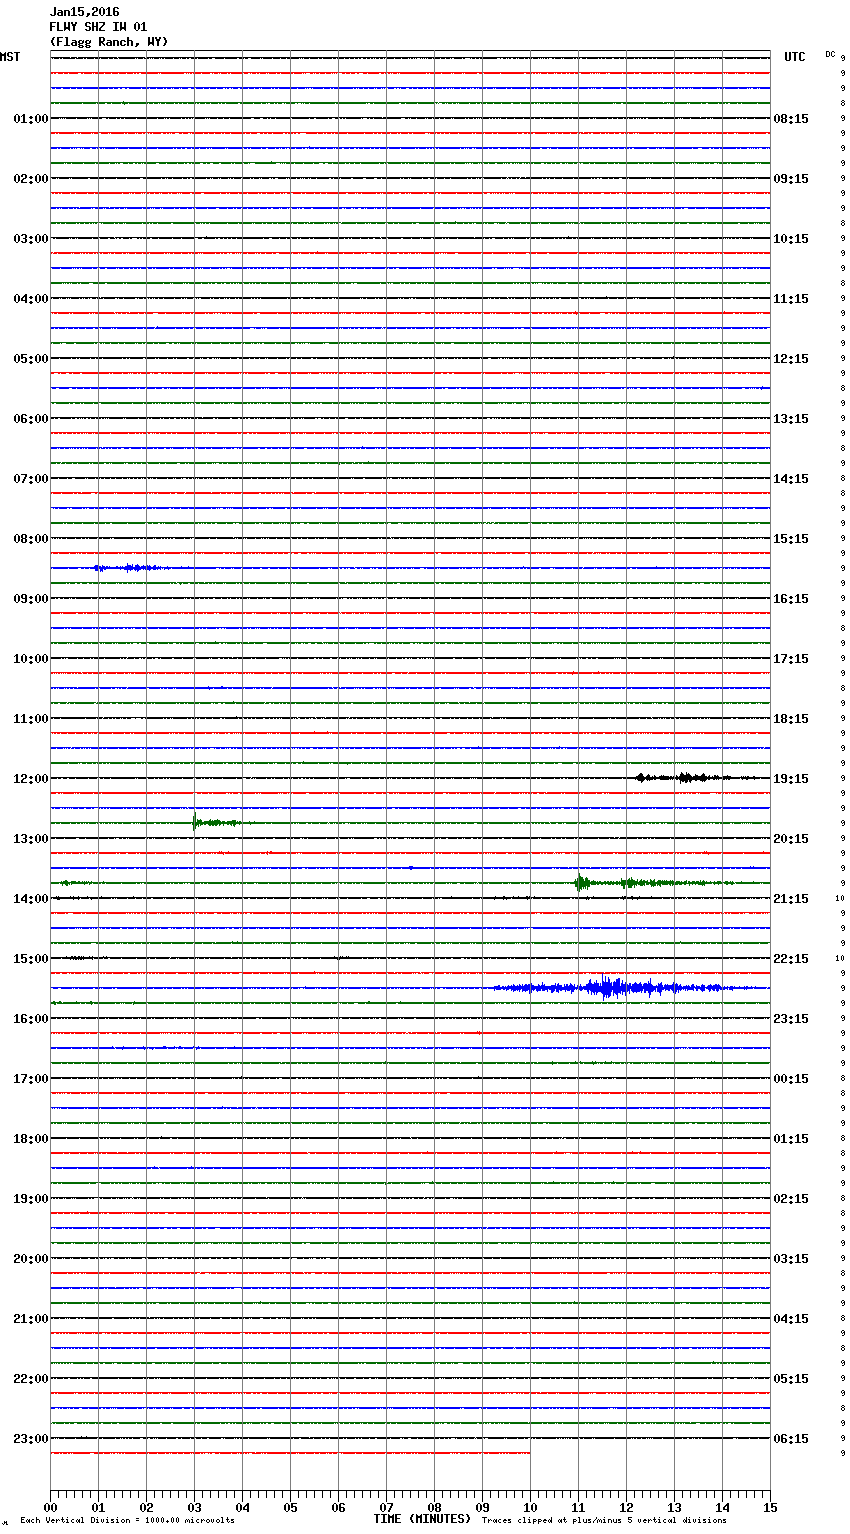The width and height of the screenshot is (850, 1534).
Task: Click the 23:00 MST time label
Action: [x=30, y=1439]
